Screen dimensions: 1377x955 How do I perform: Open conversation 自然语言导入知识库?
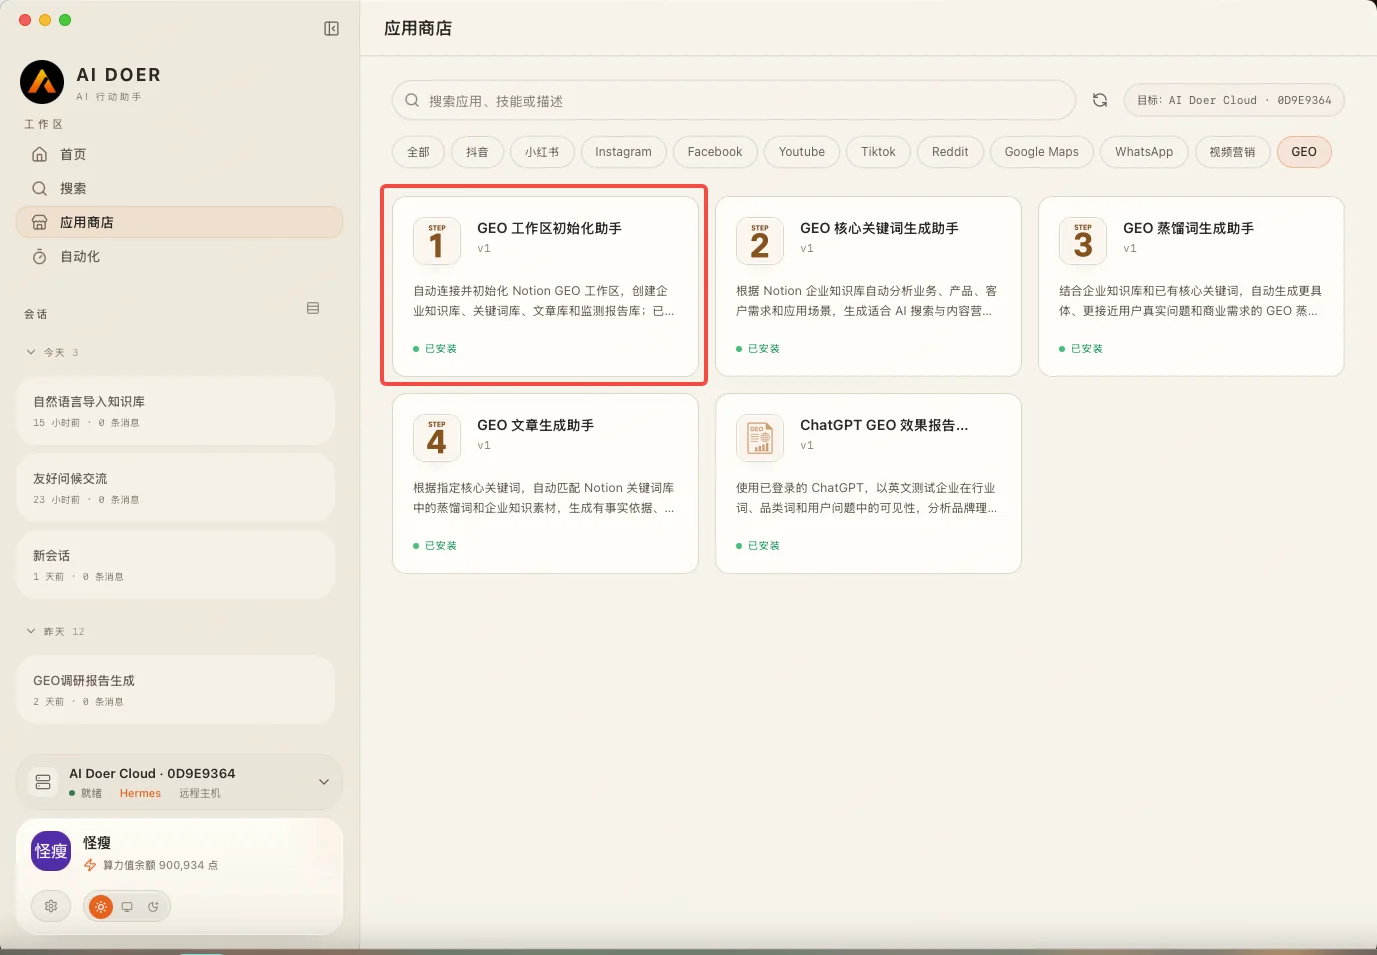point(176,411)
